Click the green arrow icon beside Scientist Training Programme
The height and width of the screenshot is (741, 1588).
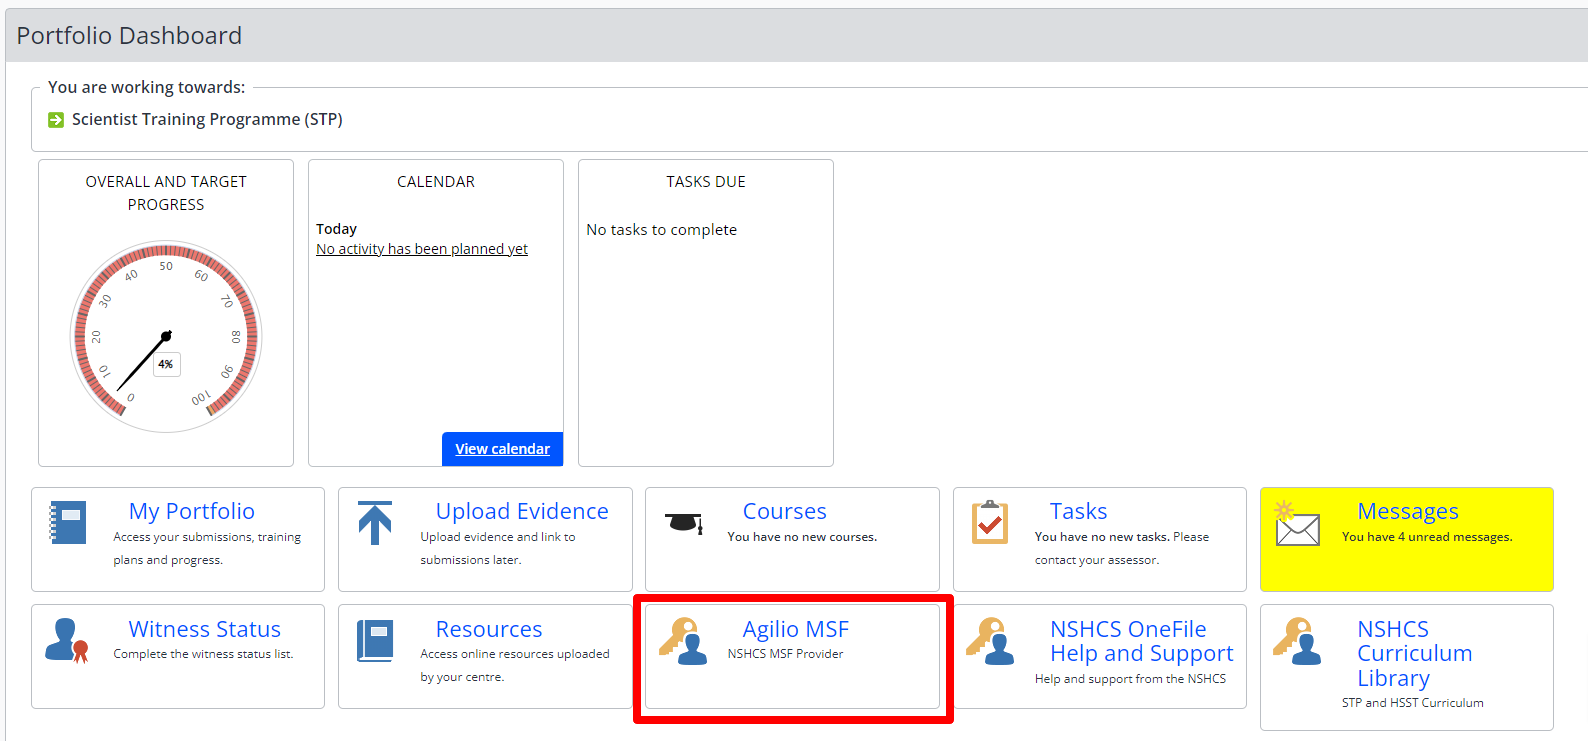pos(56,120)
